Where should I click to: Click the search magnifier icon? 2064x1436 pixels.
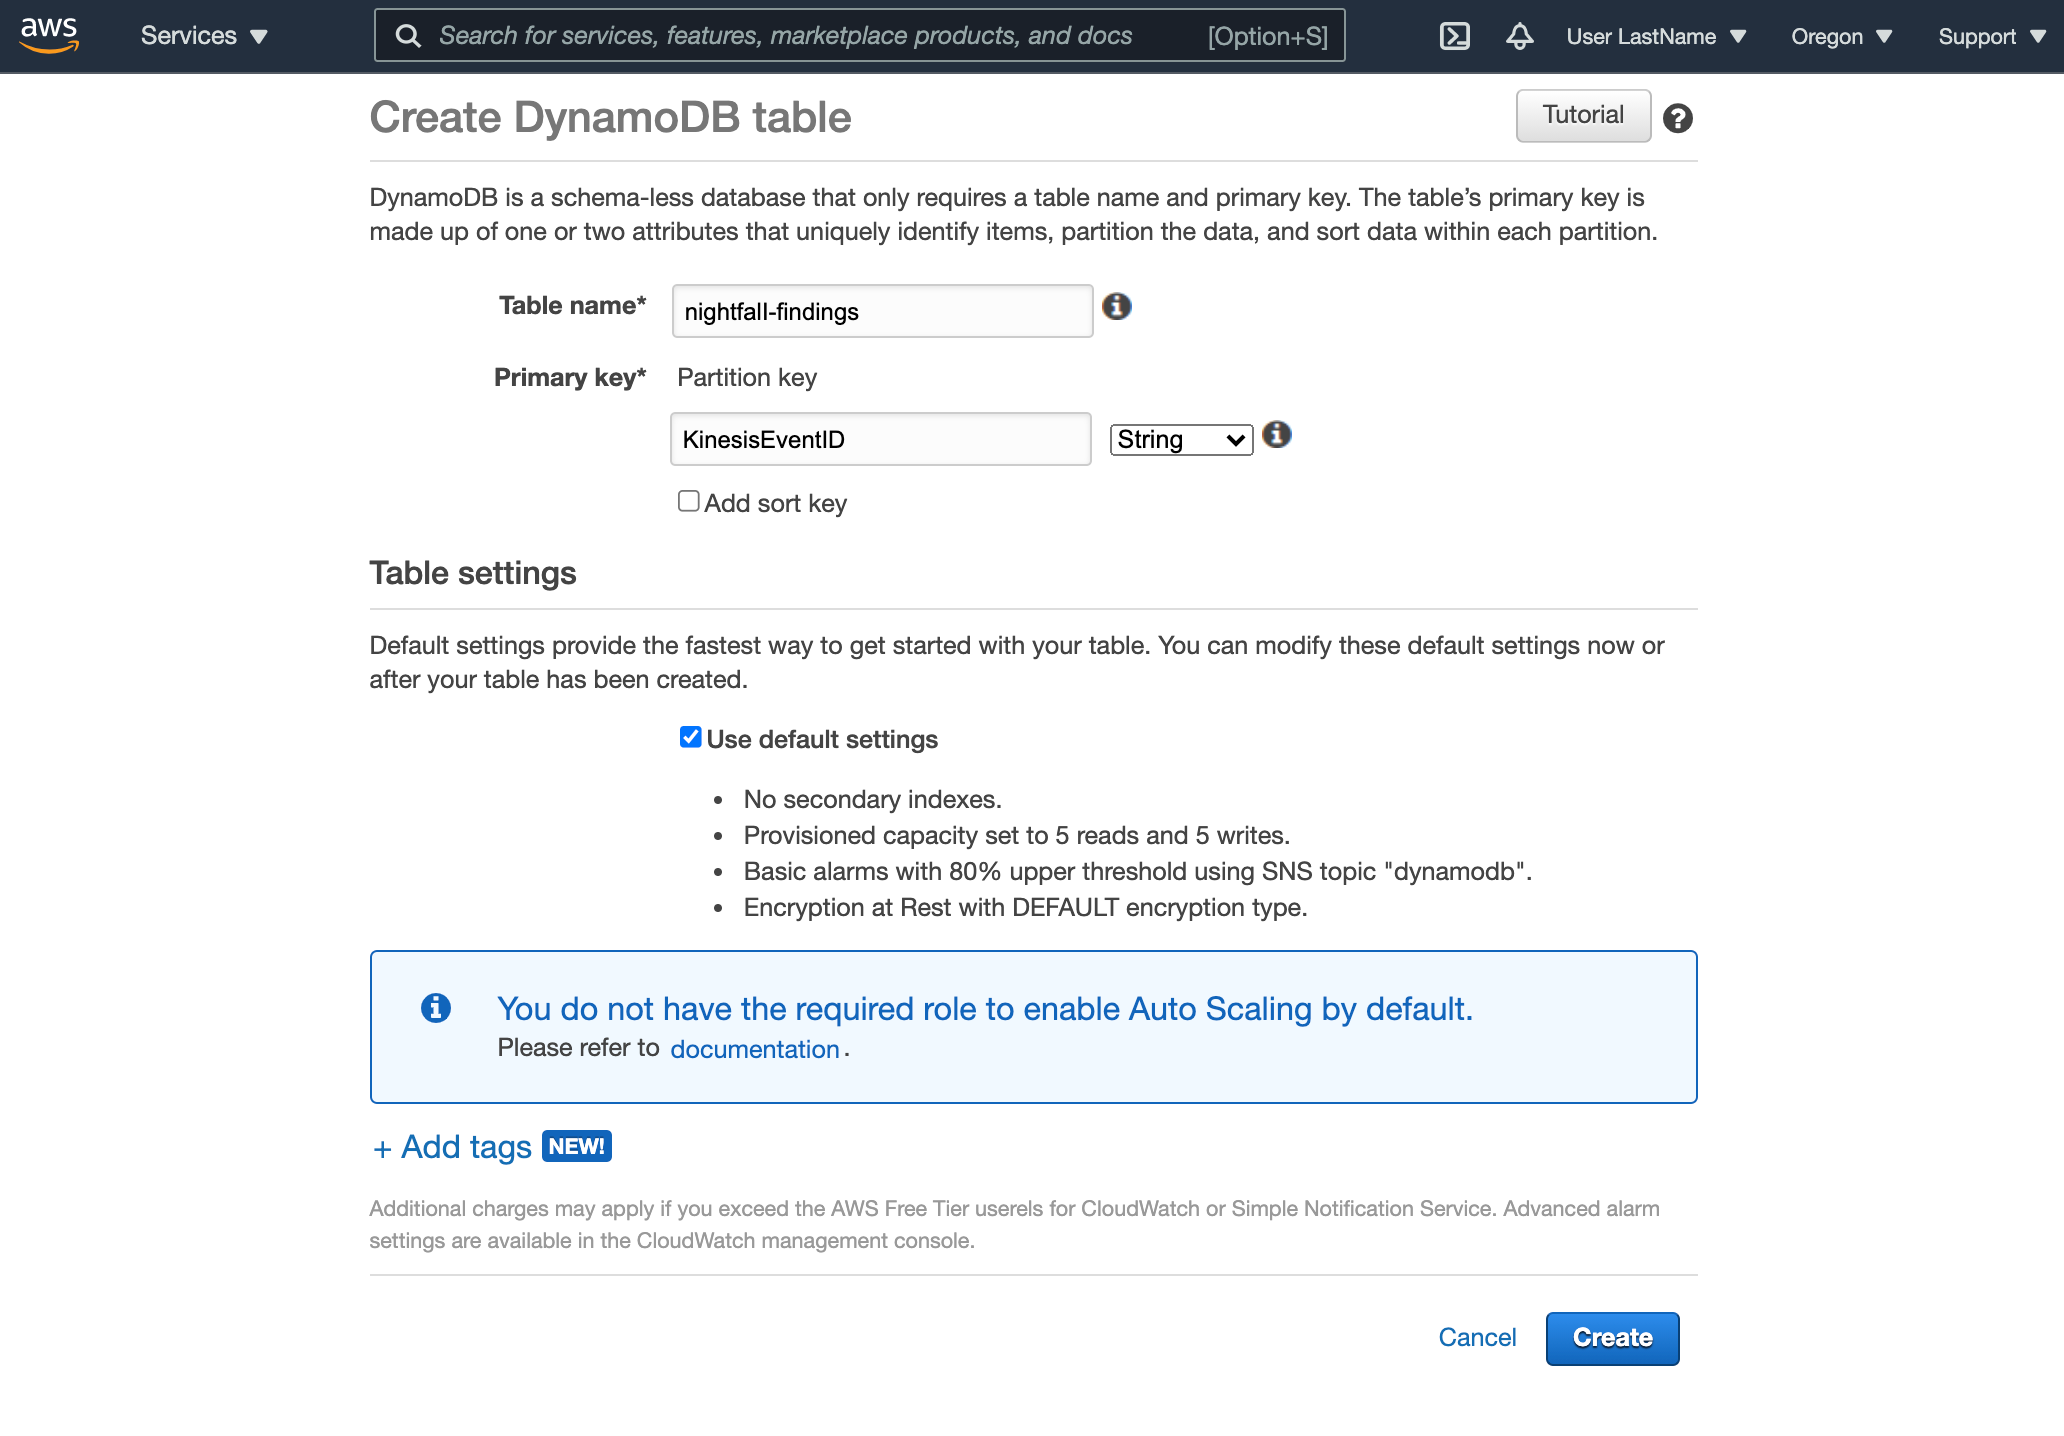coord(408,36)
